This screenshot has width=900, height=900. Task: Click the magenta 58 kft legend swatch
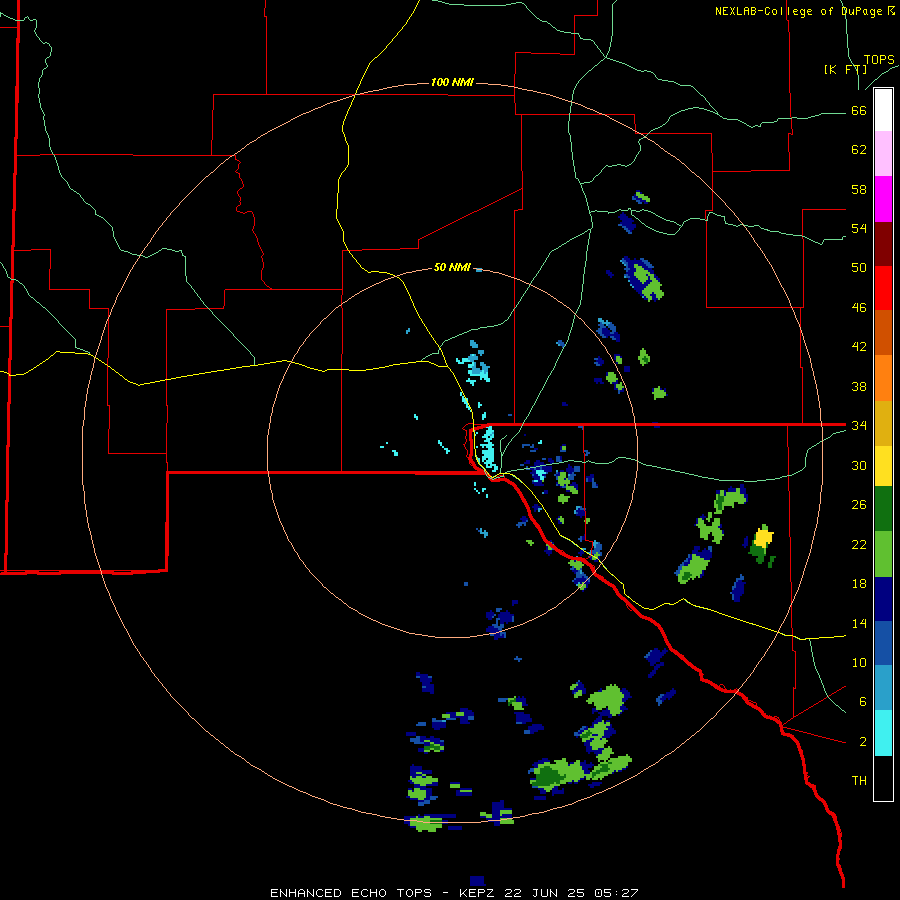[x=883, y=199]
